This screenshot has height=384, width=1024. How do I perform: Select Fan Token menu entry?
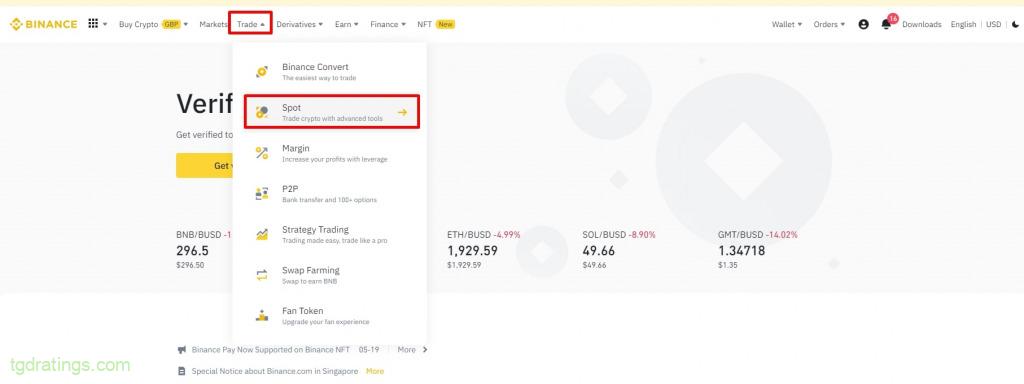(330, 315)
